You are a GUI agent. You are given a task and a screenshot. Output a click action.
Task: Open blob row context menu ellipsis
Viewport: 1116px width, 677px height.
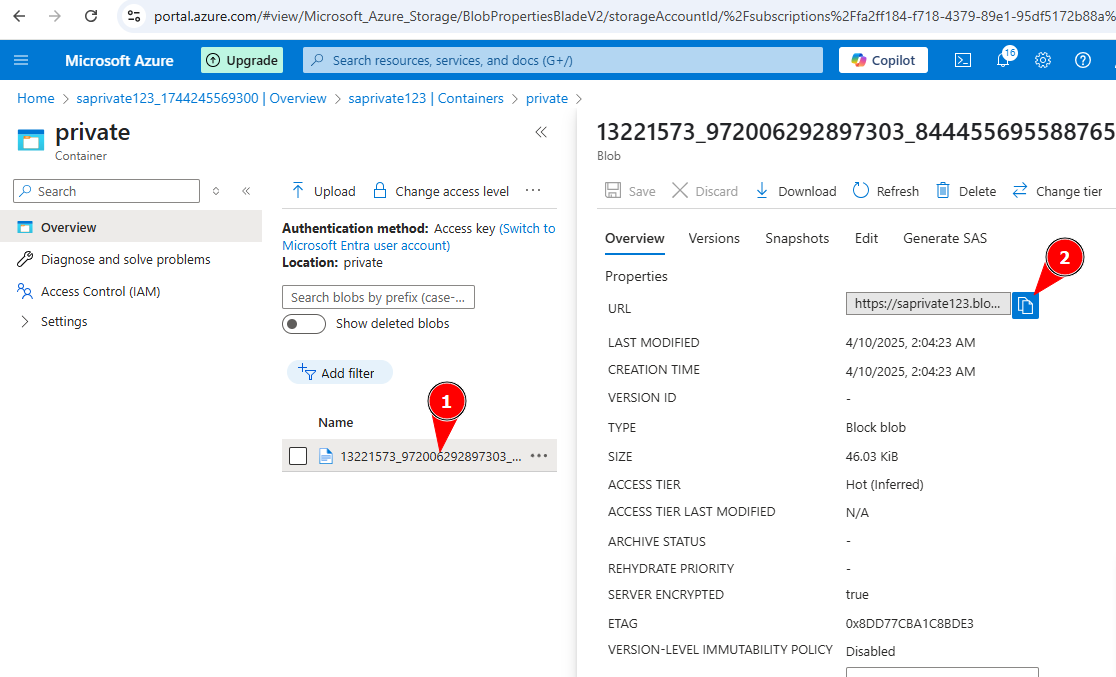pos(539,456)
